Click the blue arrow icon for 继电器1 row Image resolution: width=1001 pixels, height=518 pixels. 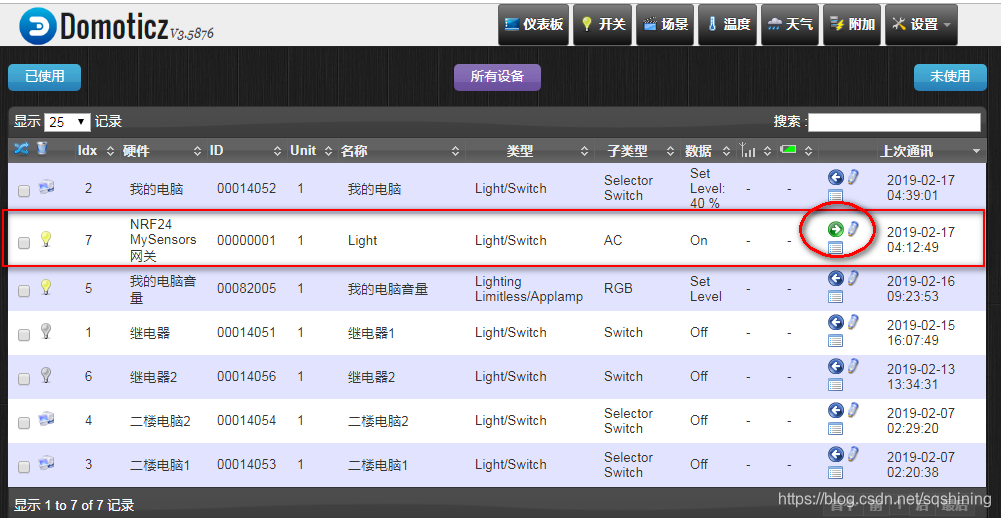835,322
